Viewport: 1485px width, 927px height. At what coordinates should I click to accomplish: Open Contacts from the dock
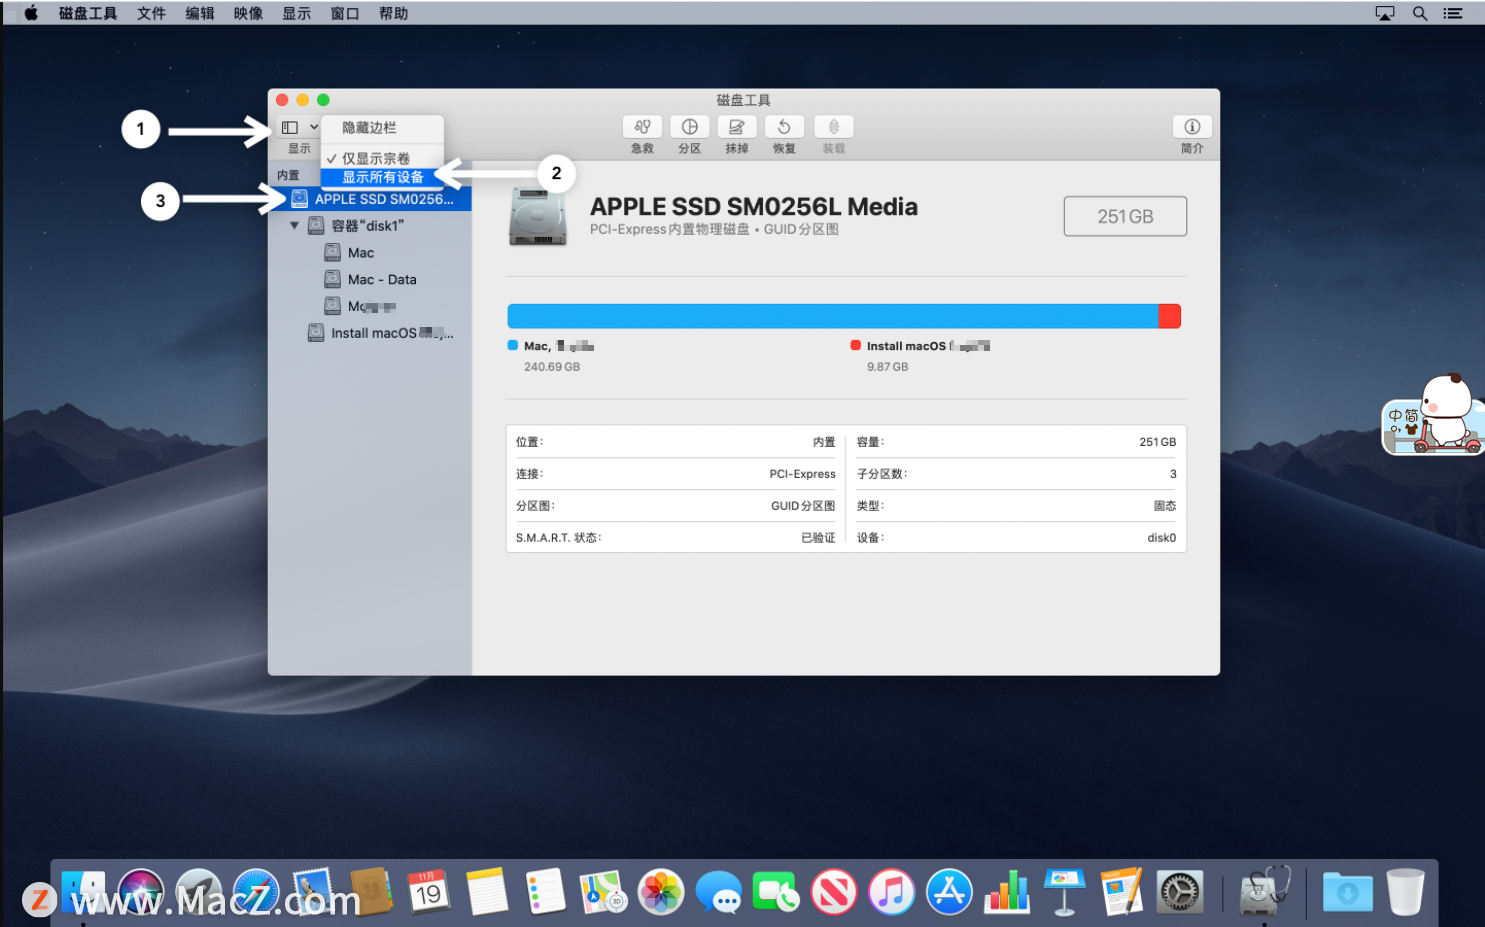(x=370, y=891)
